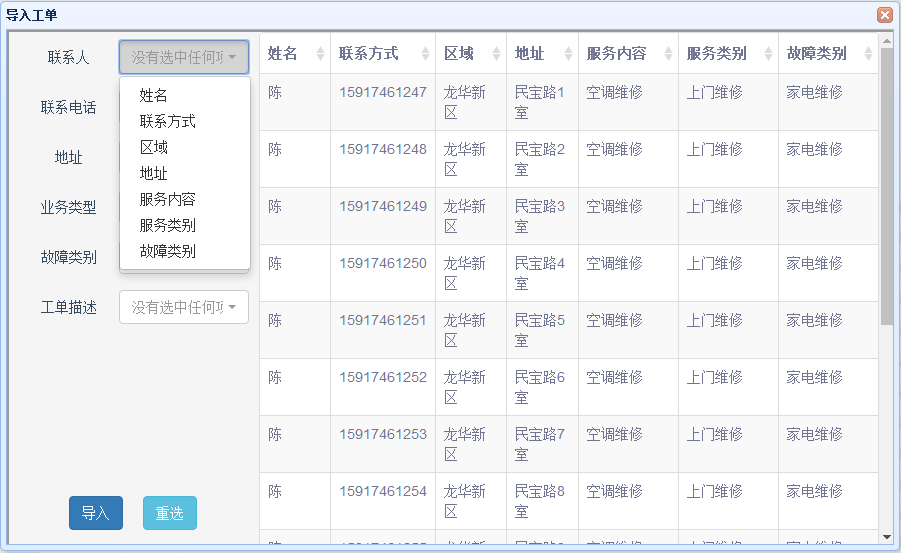Select 地址 option from the list
901x553 pixels.
pos(154,173)
